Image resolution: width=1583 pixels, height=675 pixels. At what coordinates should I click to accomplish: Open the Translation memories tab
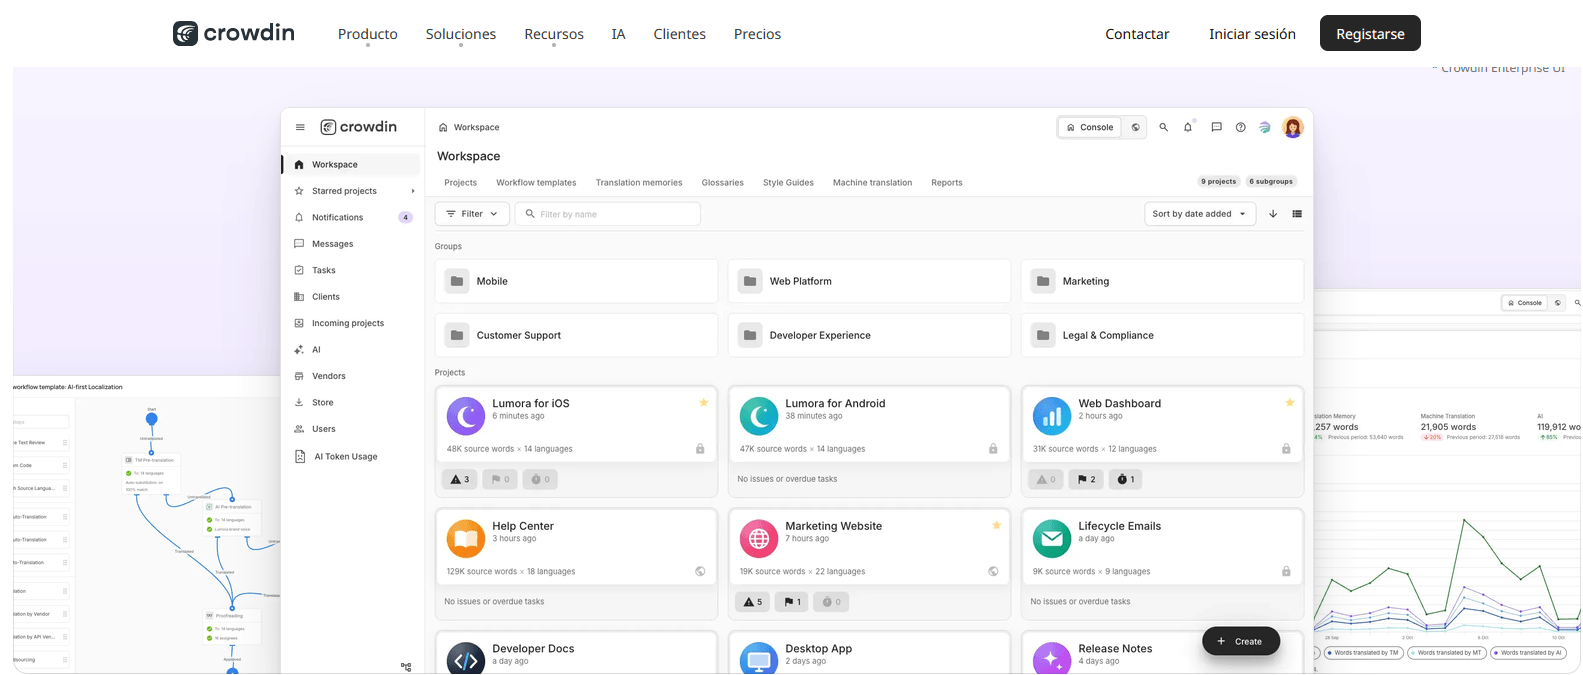coord(639,183)
